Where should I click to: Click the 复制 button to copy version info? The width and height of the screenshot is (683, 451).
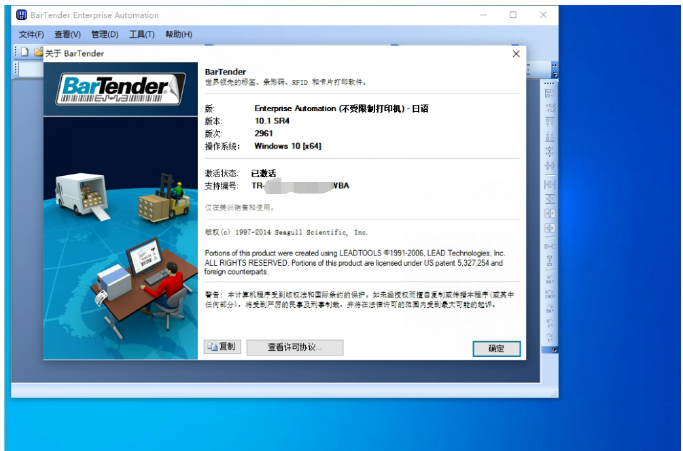[x=222, y=347]
